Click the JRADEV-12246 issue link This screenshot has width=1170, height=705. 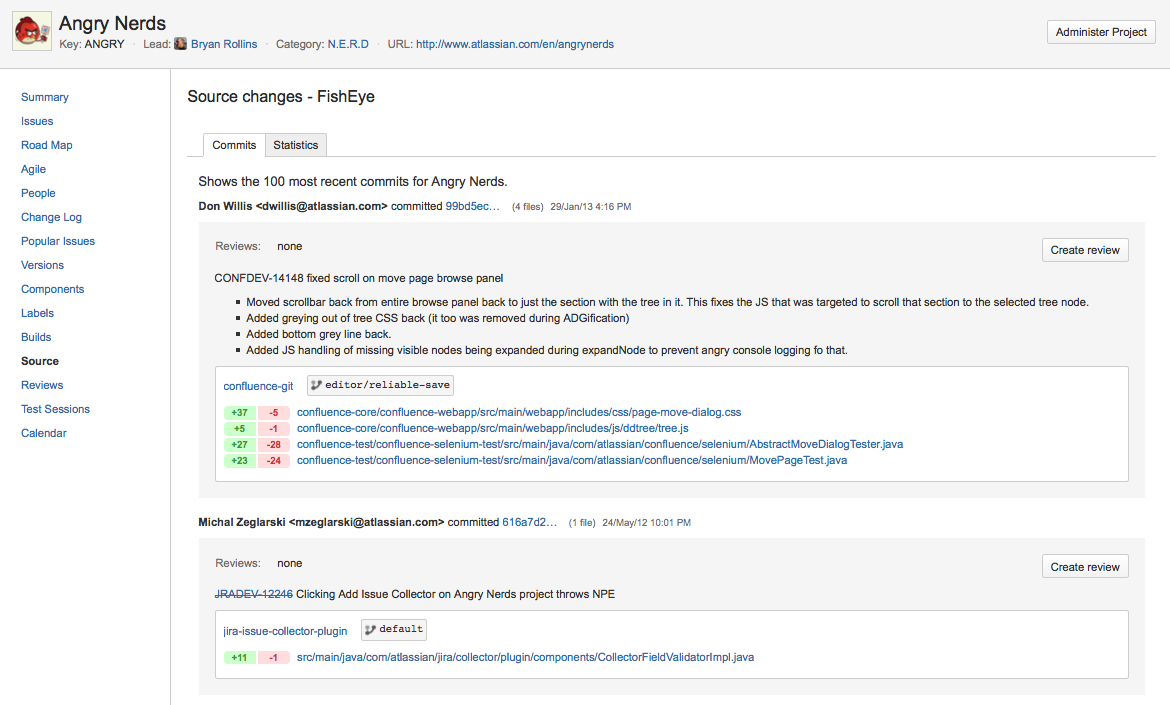point(253,594)
